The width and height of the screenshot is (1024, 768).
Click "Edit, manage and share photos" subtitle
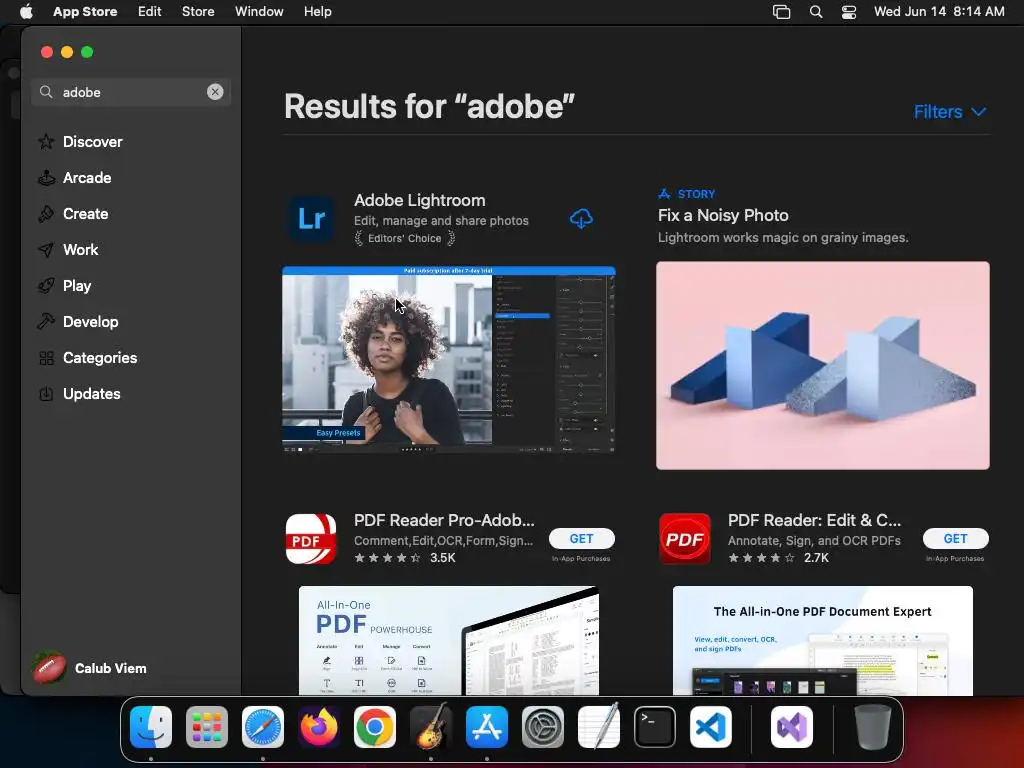tap(441, 221)
